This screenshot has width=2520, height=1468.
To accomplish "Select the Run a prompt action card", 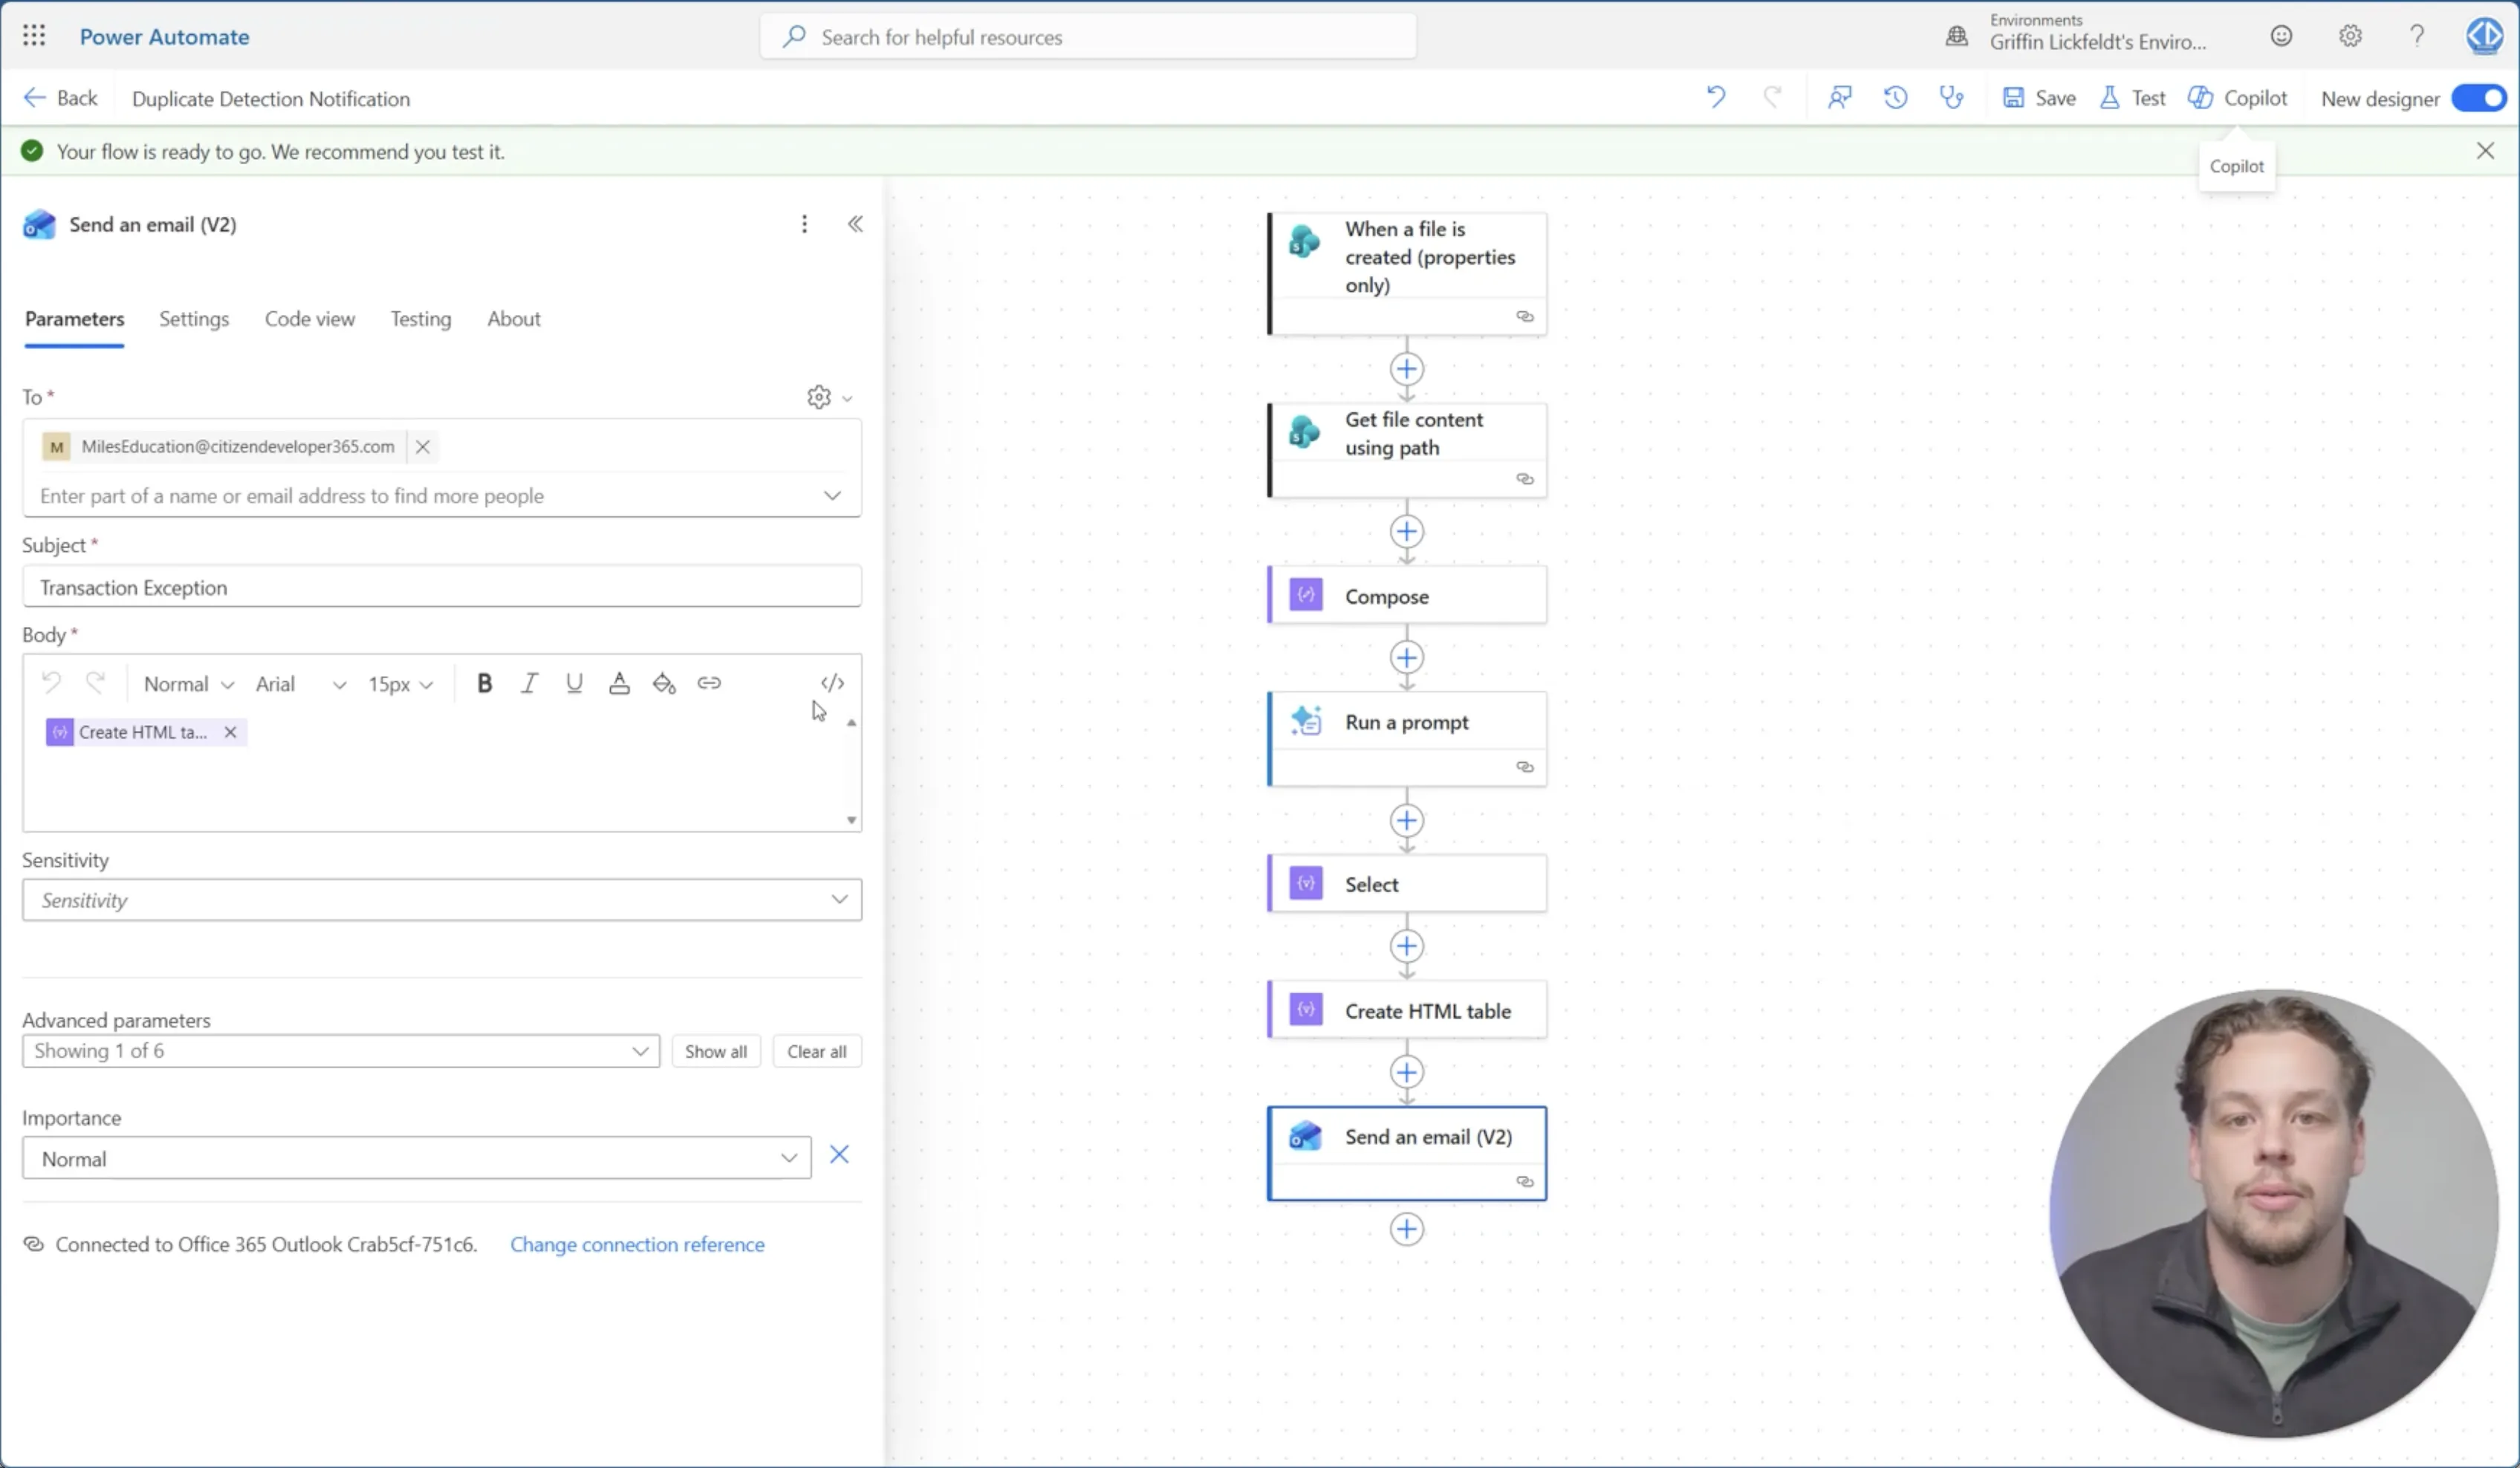I will 1407,738.
